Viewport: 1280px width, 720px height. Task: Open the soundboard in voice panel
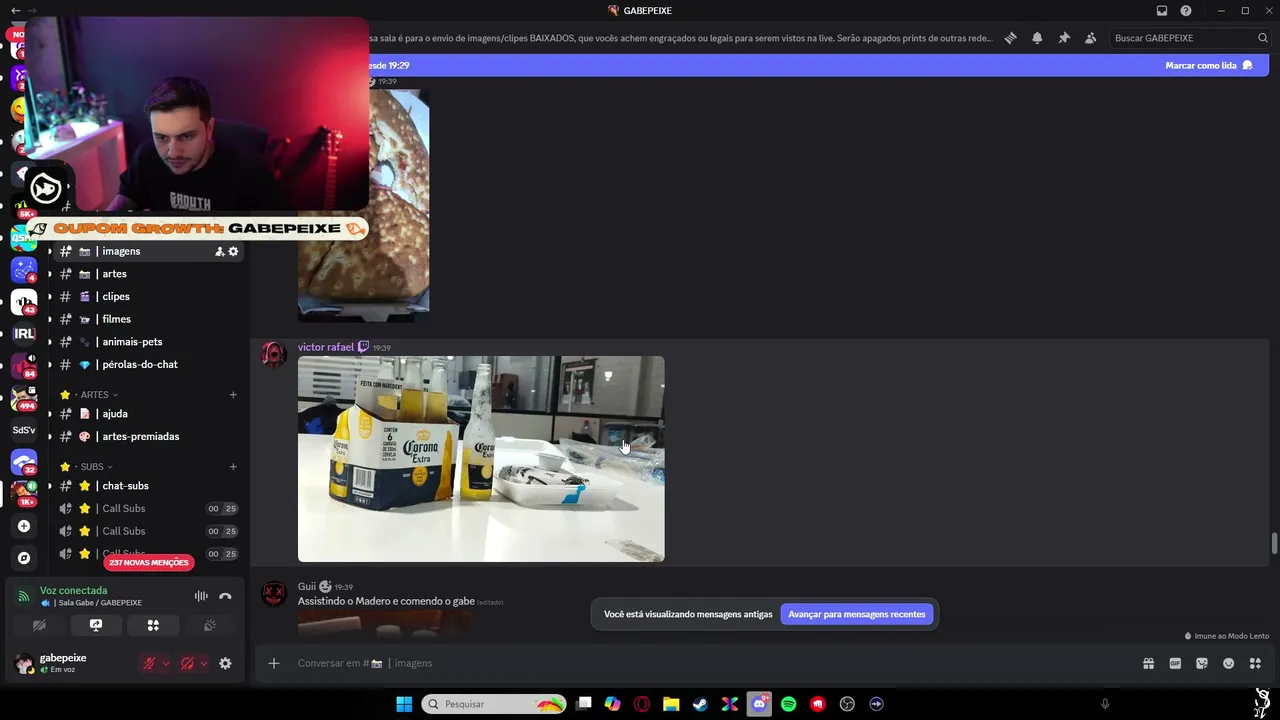pyautogui.click(x=210, y=625)
